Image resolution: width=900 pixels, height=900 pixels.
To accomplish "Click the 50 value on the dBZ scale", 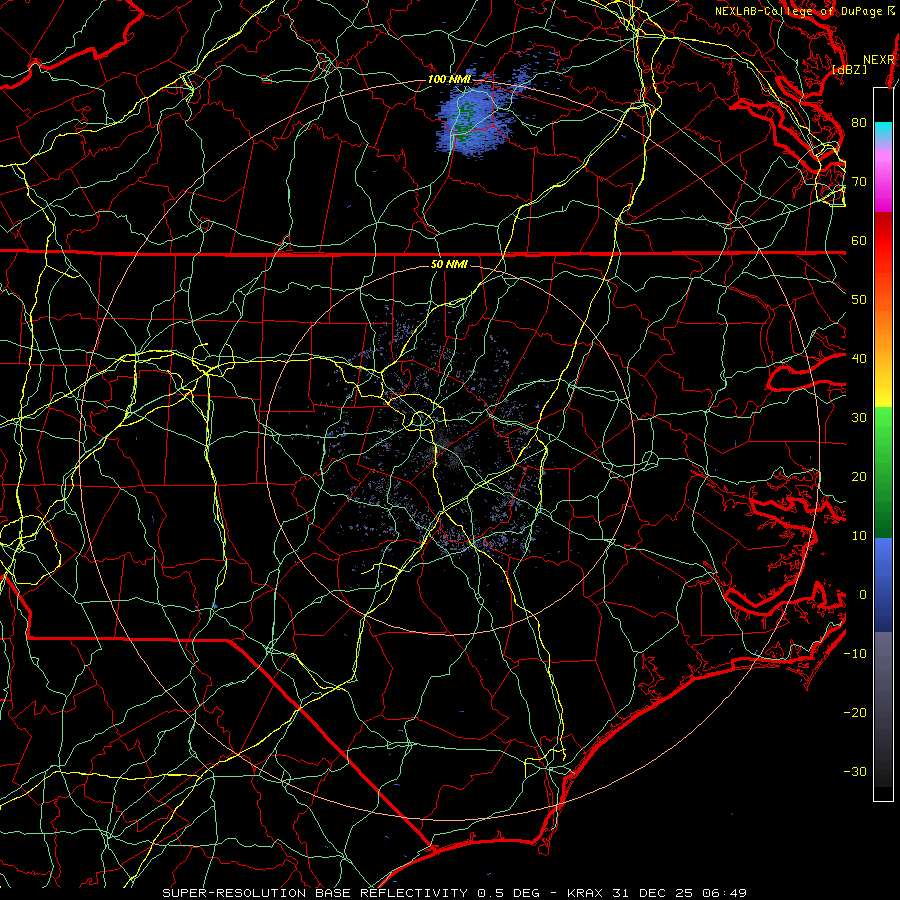I will pos(859,300).
